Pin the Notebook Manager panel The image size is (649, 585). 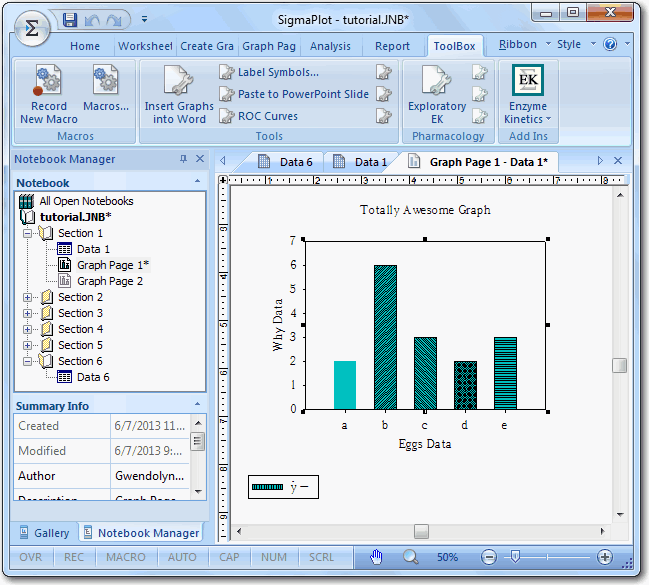(x=183, y=159)
